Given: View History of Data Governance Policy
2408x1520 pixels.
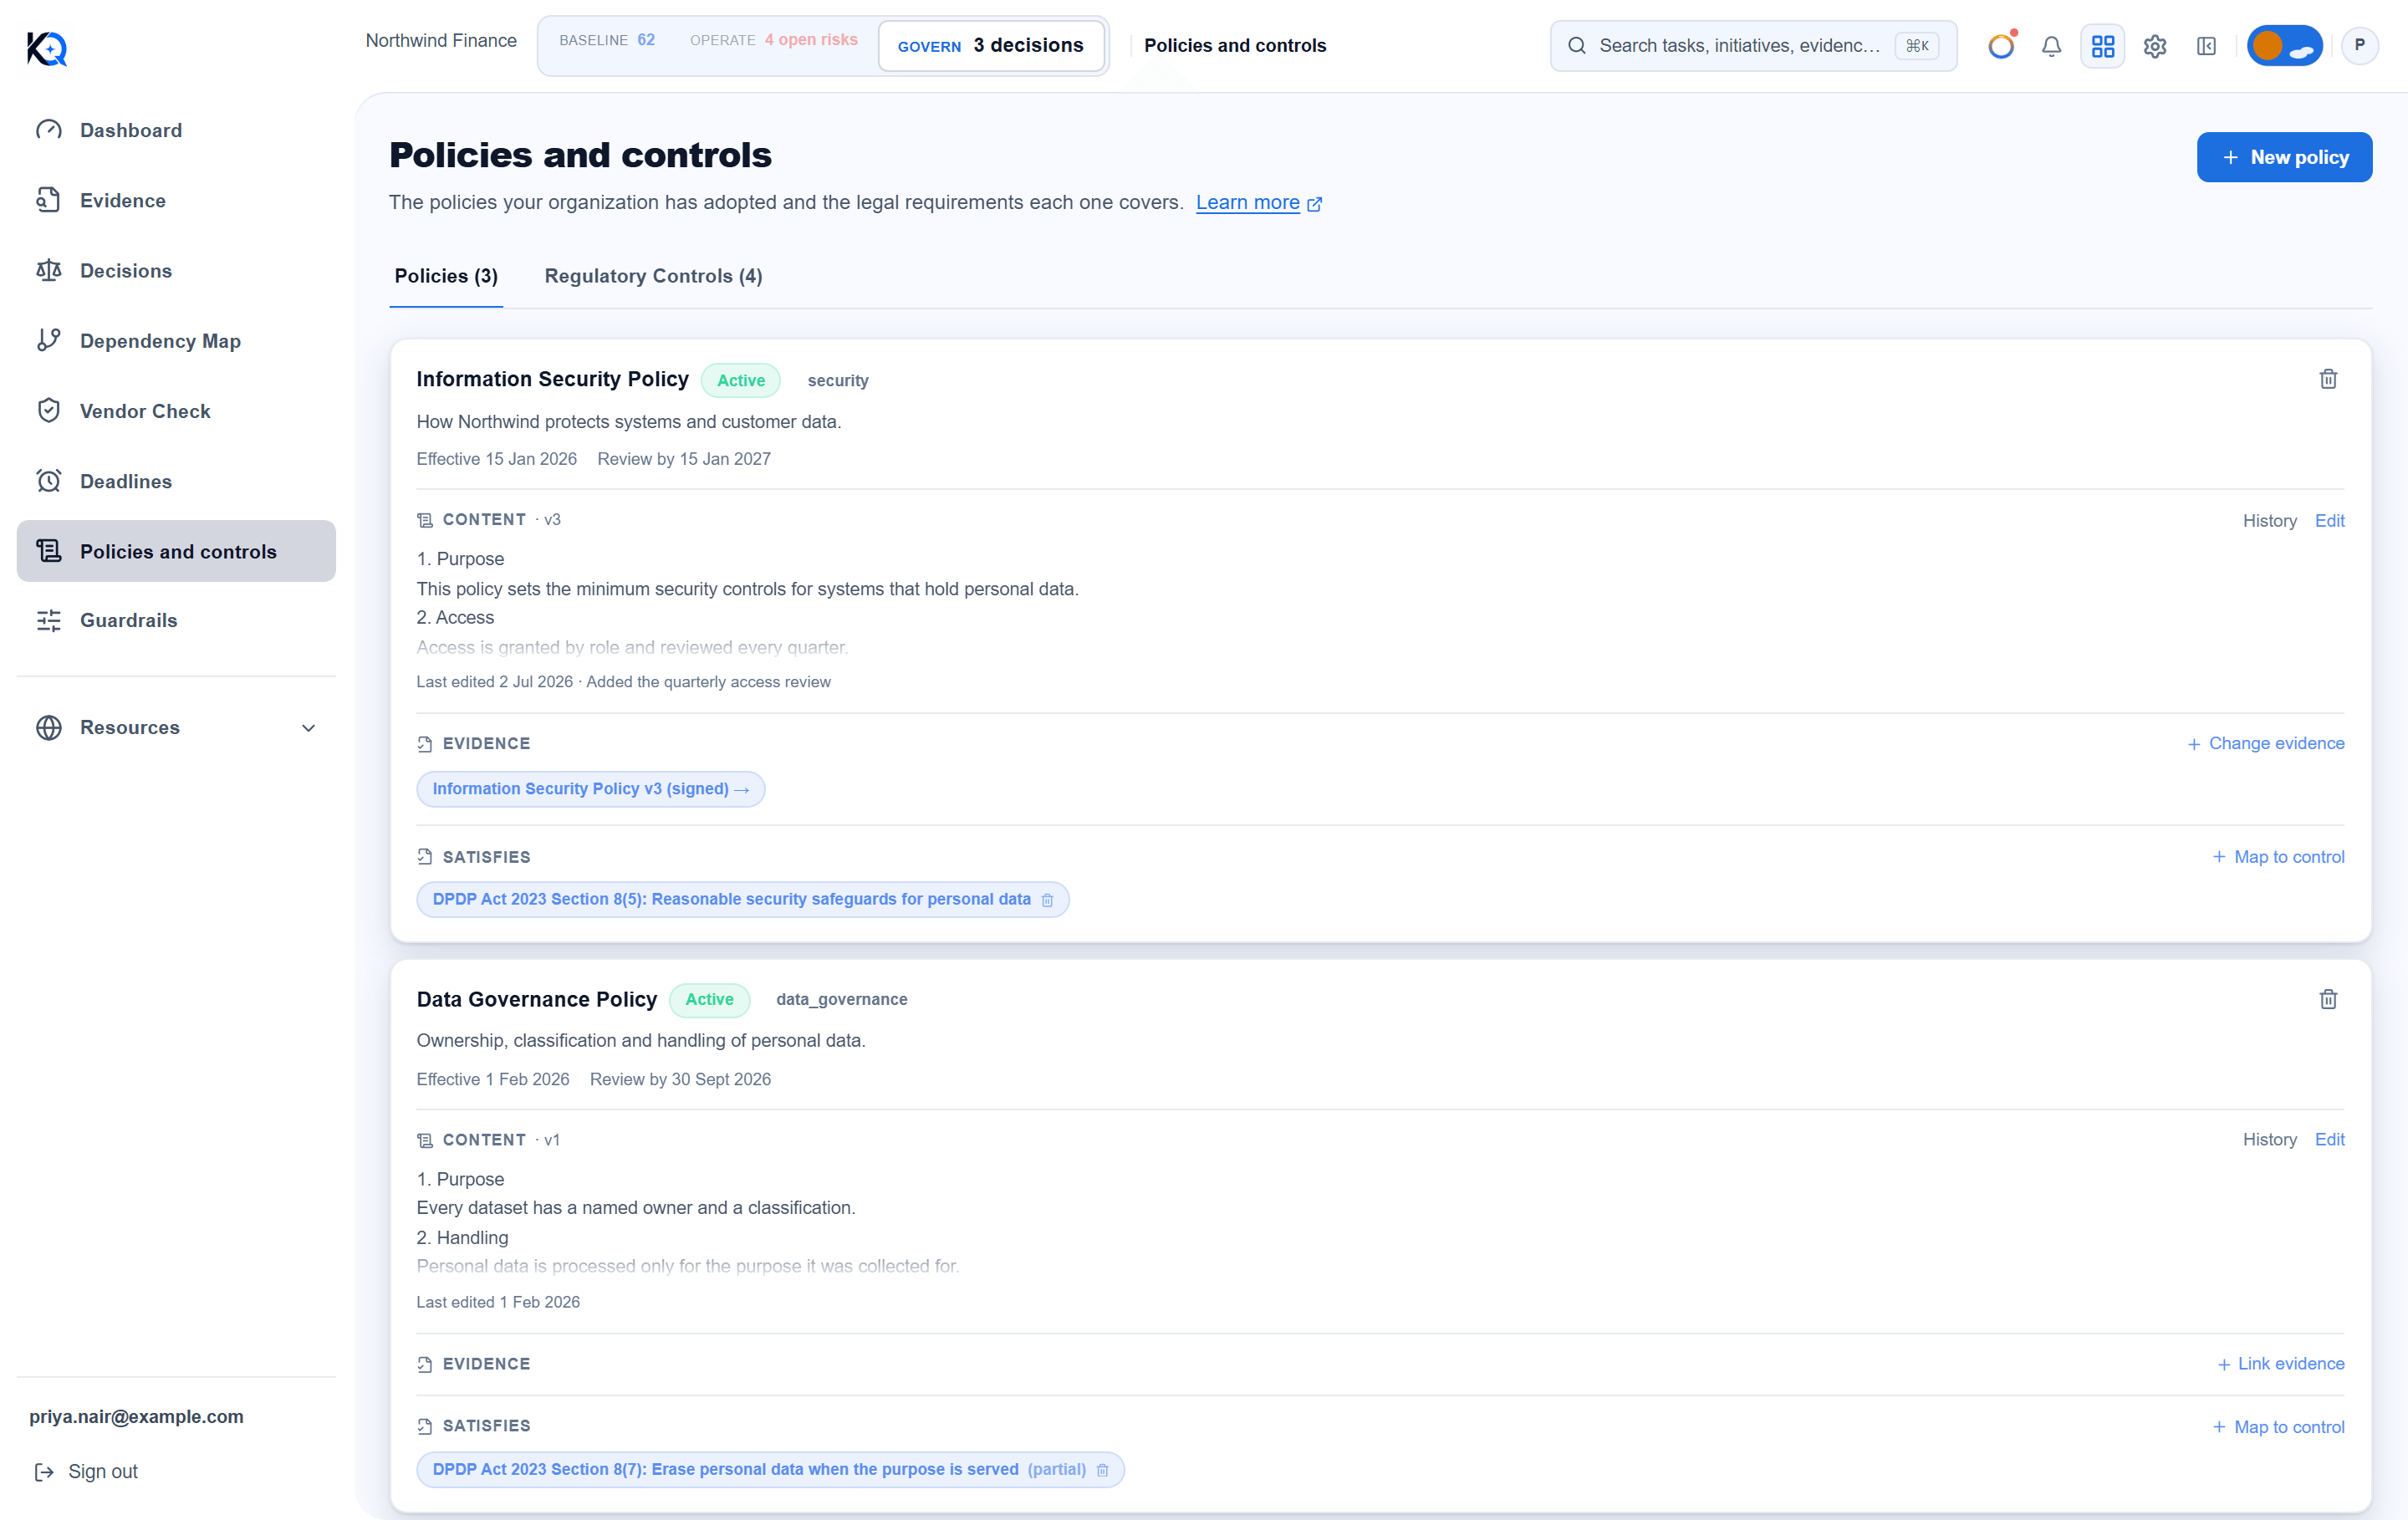Looking at the screenshot, I should click(2269, 1140).
